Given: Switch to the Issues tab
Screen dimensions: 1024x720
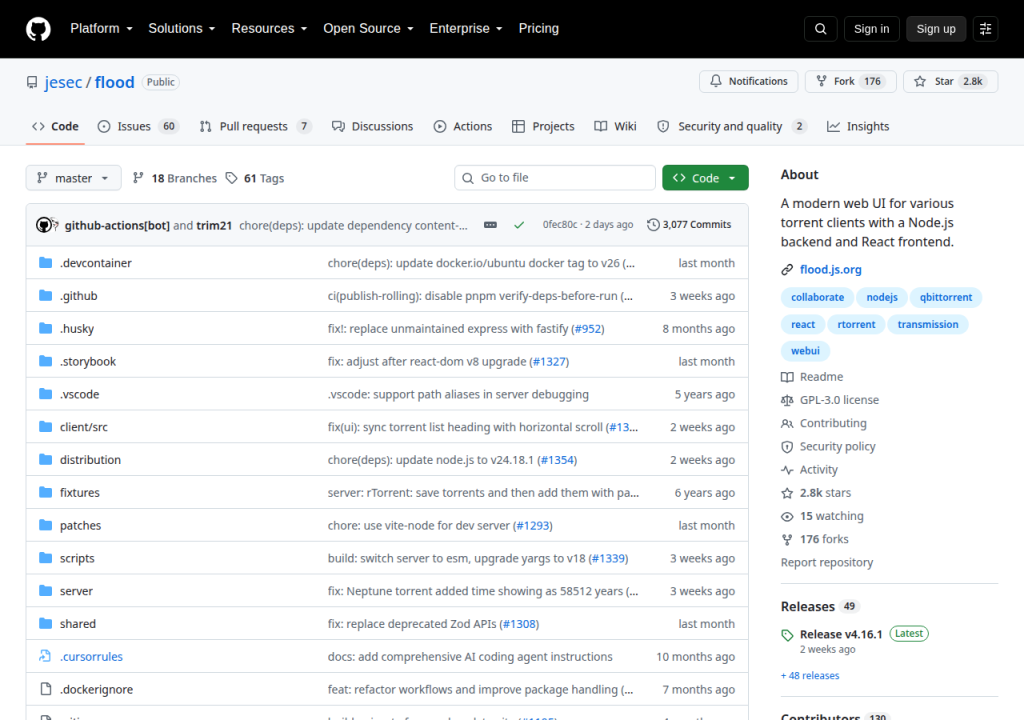Looking at the screenshot, I should point(138,126).
